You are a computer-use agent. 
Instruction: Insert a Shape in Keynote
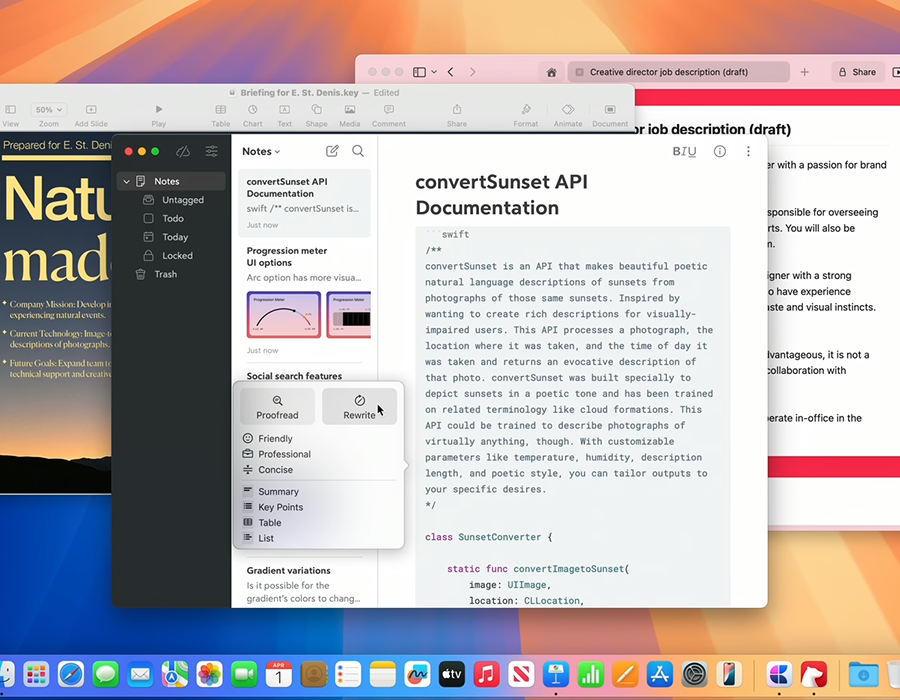pos(316,115)
